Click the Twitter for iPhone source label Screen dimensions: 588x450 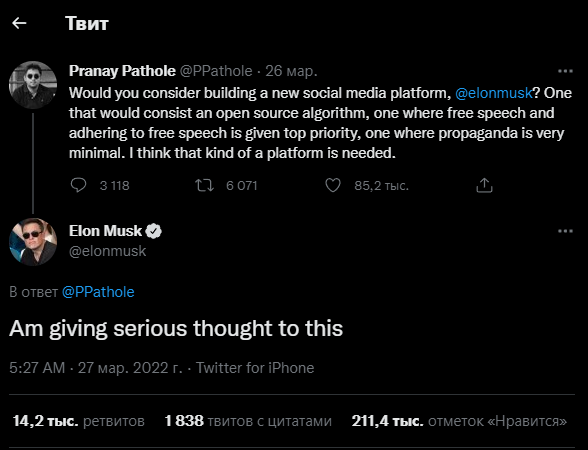[255, 368]
